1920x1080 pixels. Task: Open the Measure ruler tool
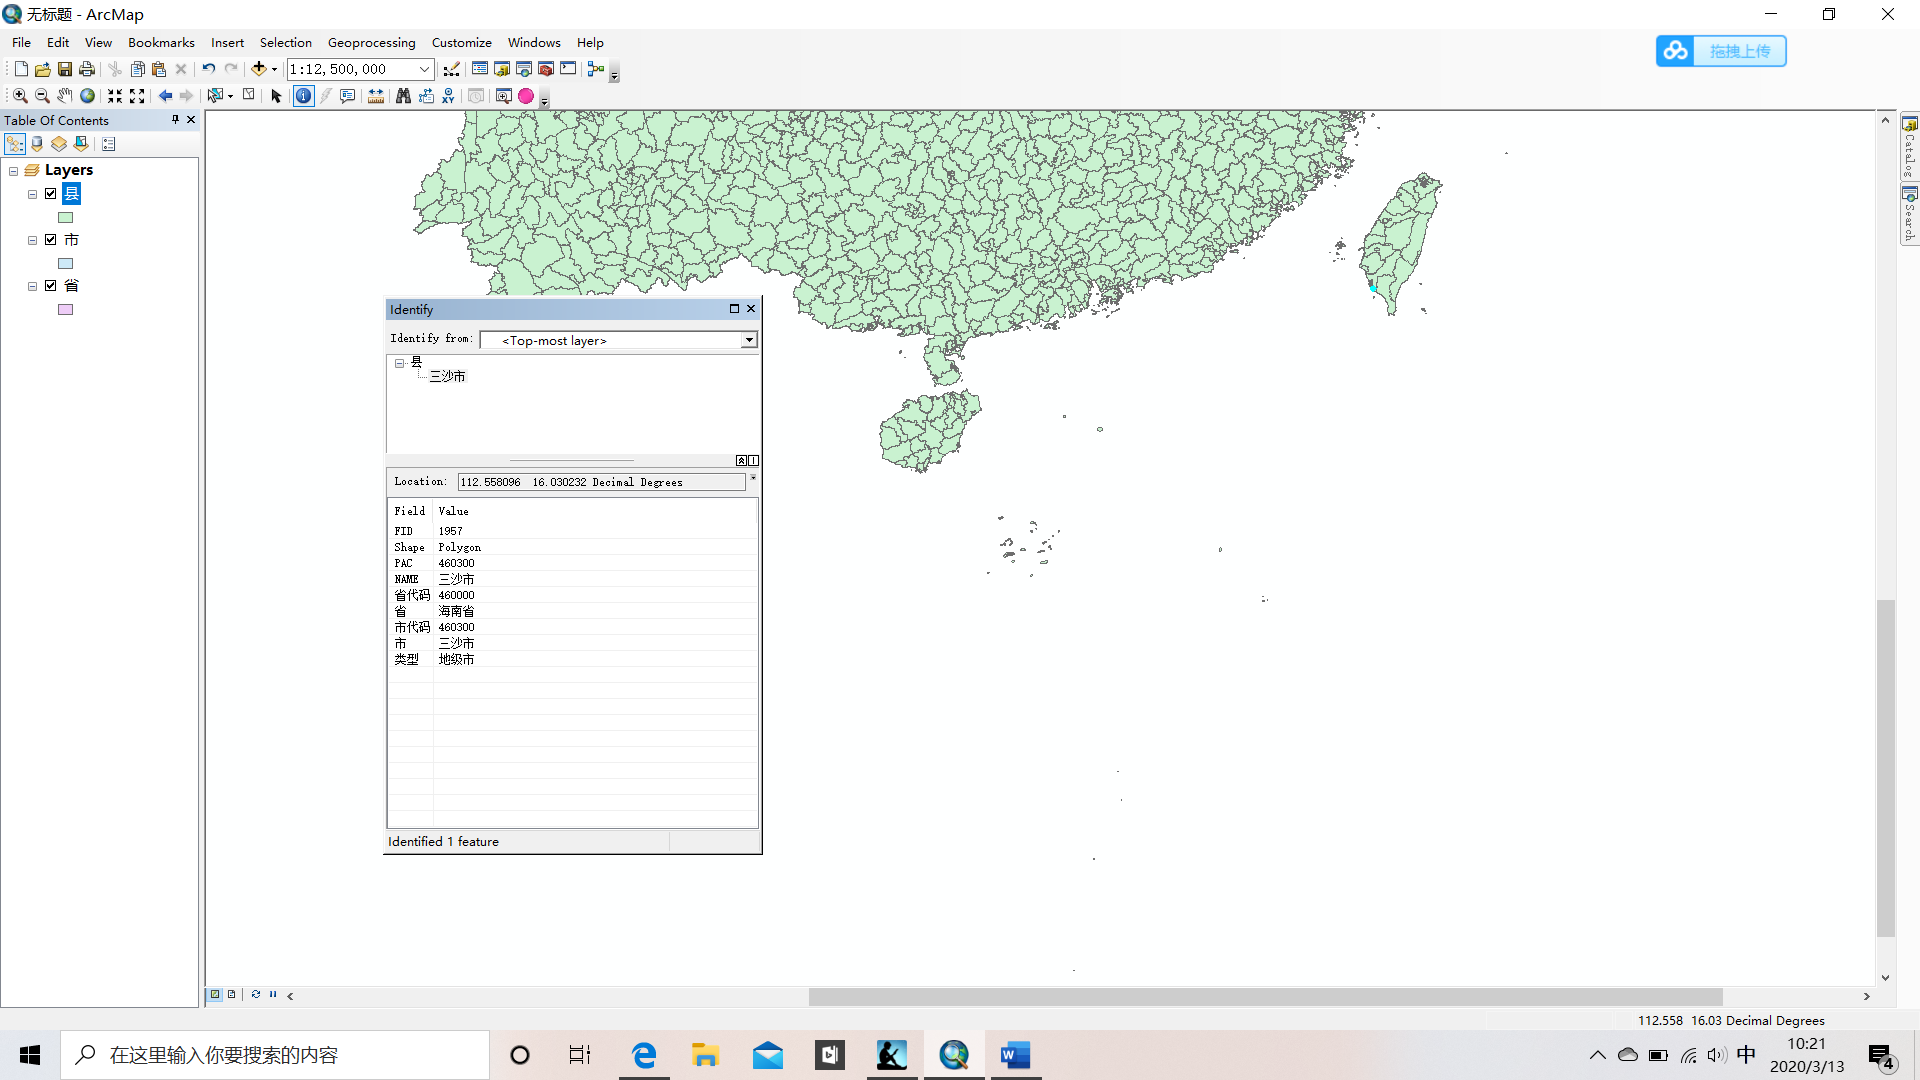point(376,96)
